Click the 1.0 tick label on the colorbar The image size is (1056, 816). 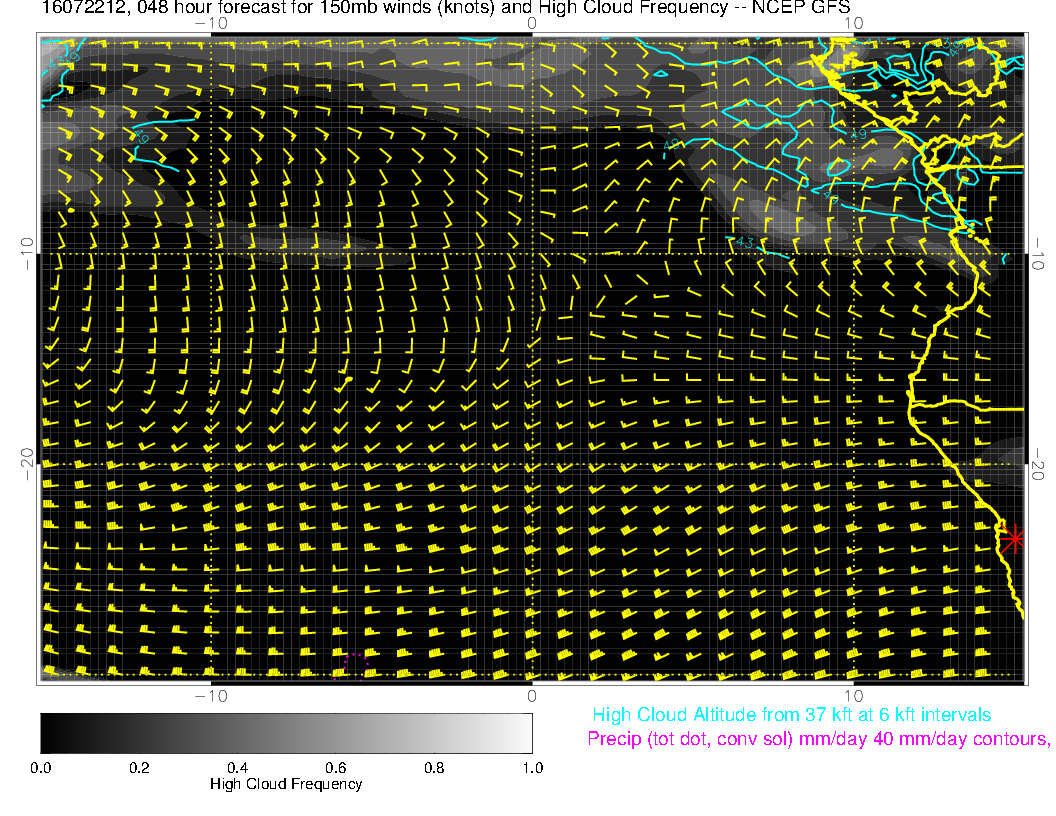531,768
